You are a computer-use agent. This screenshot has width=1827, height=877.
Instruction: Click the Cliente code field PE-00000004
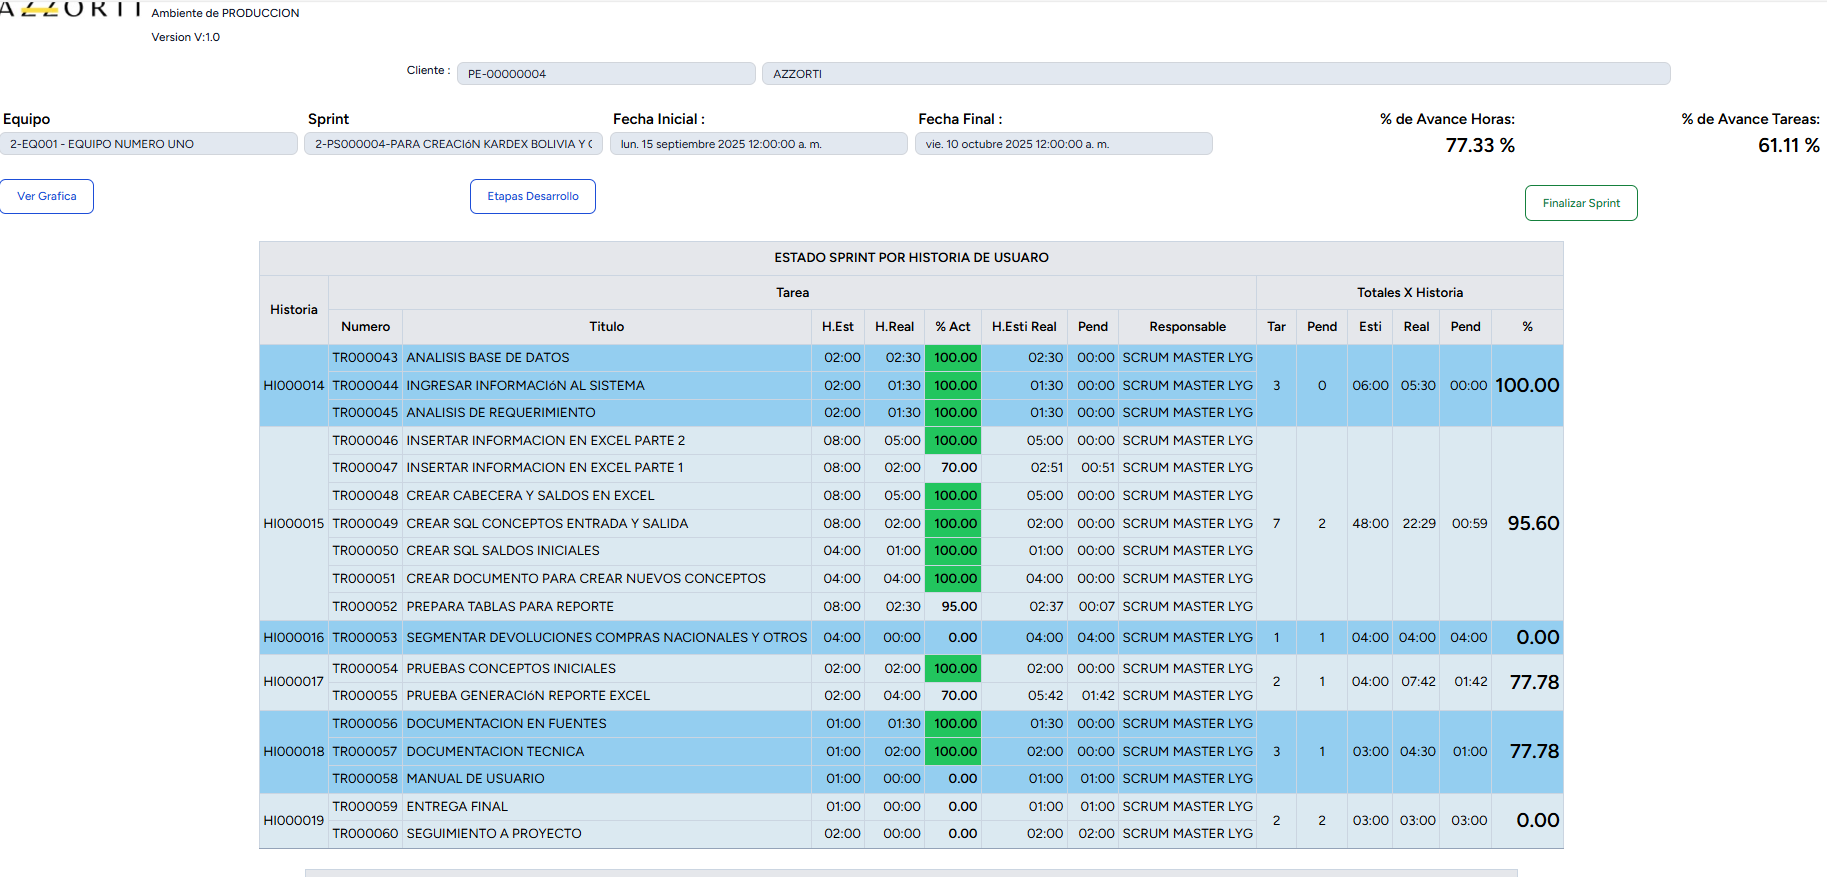pyautogui.click(x=605, y=74)
